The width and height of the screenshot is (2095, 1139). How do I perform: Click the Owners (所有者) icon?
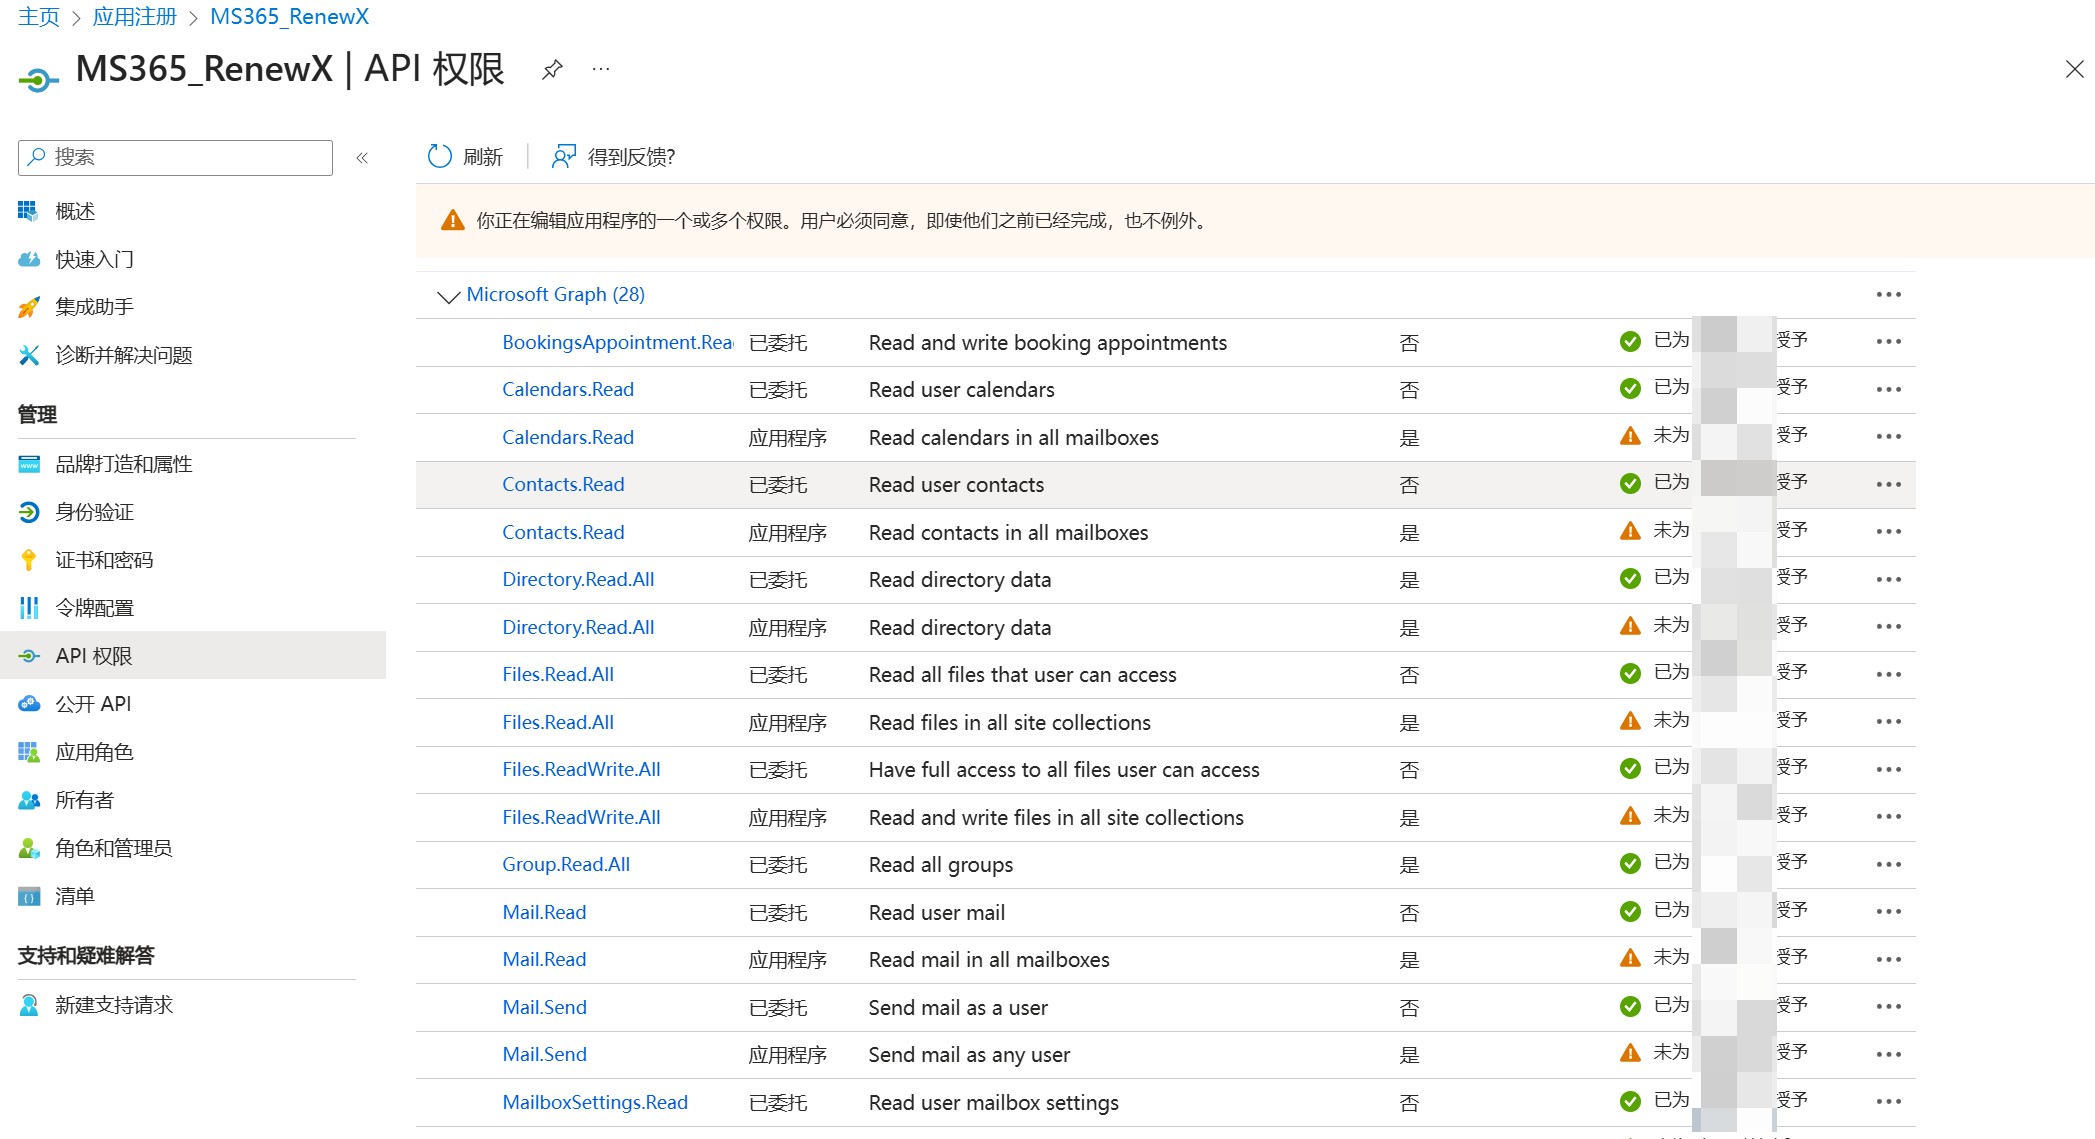pos(29,800)
